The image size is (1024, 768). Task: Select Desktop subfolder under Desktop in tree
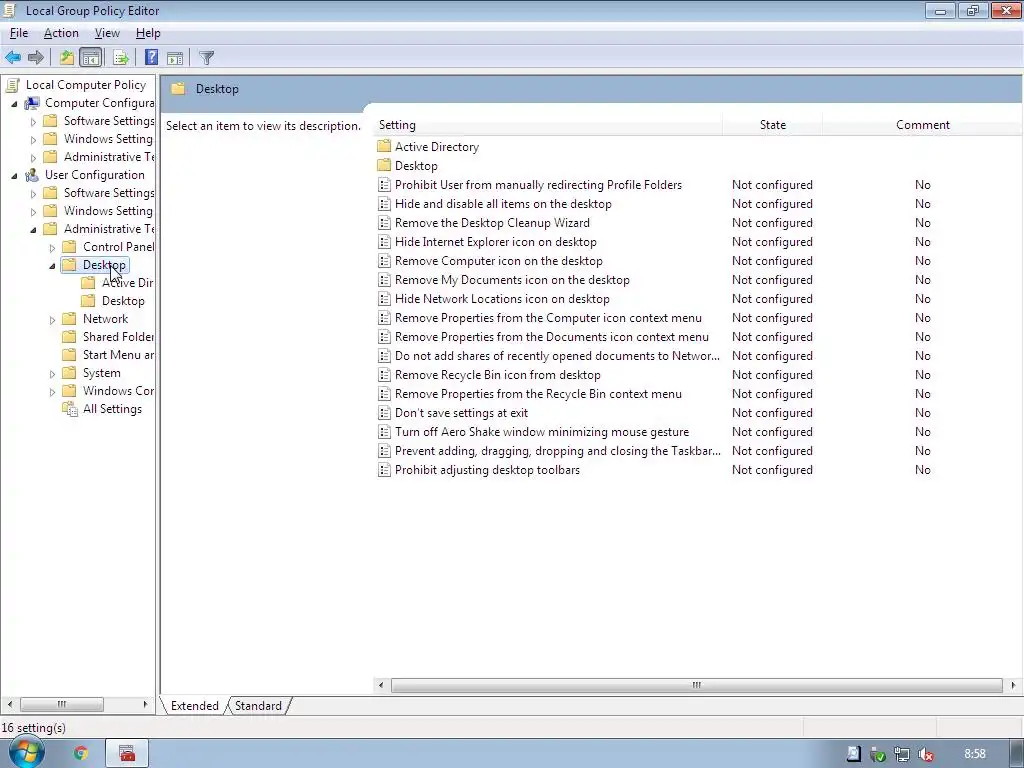(123, 301)
